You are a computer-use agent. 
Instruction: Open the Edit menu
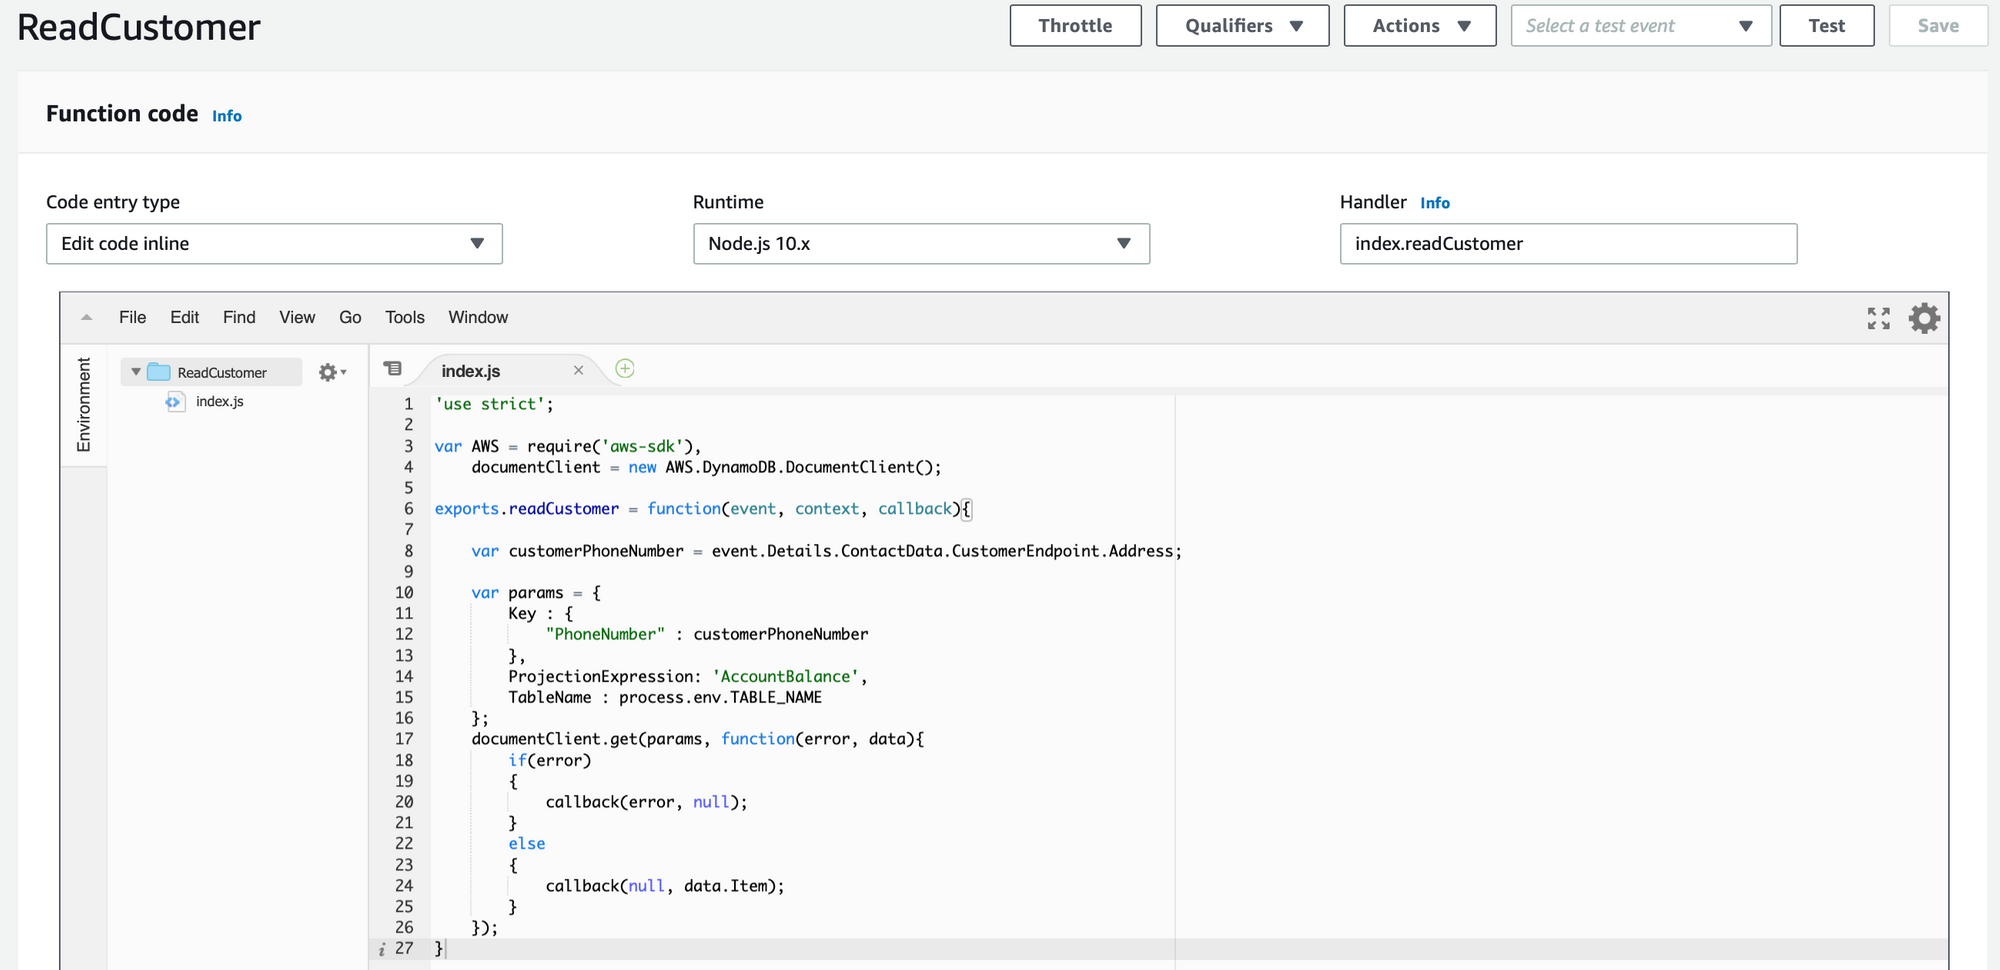tap(184, 317)
